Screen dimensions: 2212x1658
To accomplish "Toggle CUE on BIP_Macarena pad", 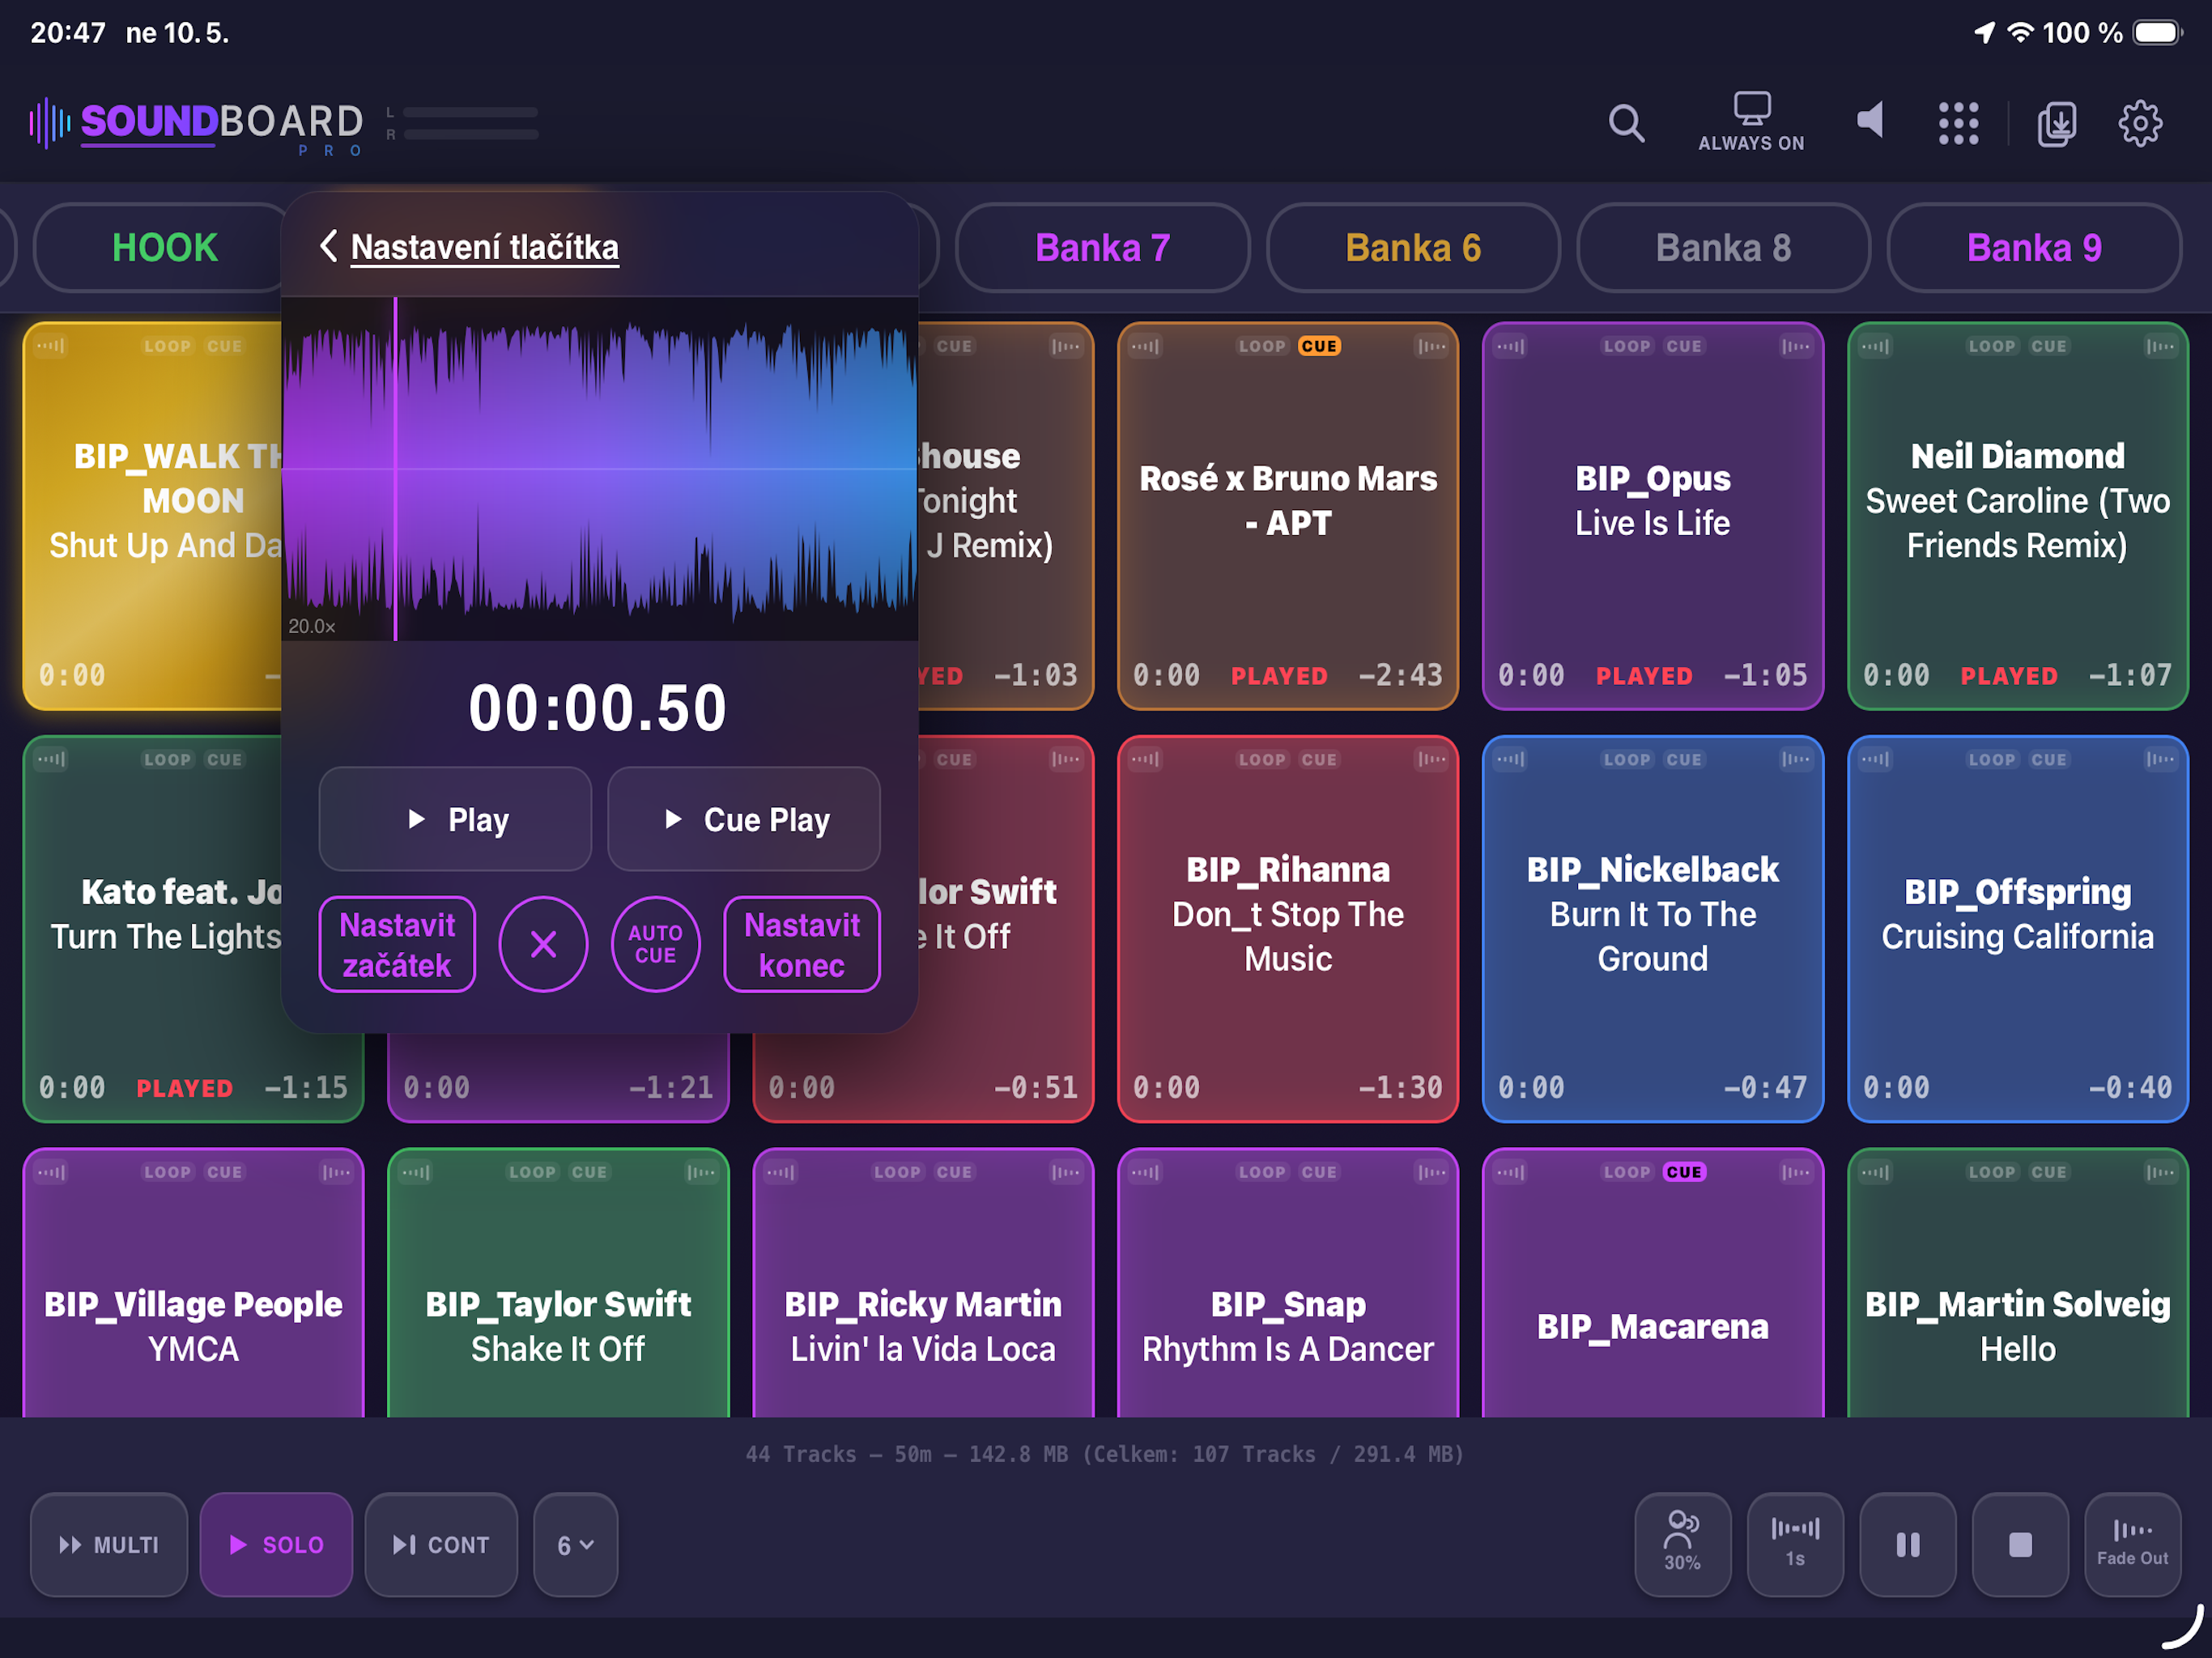I will [1684, 1172].
